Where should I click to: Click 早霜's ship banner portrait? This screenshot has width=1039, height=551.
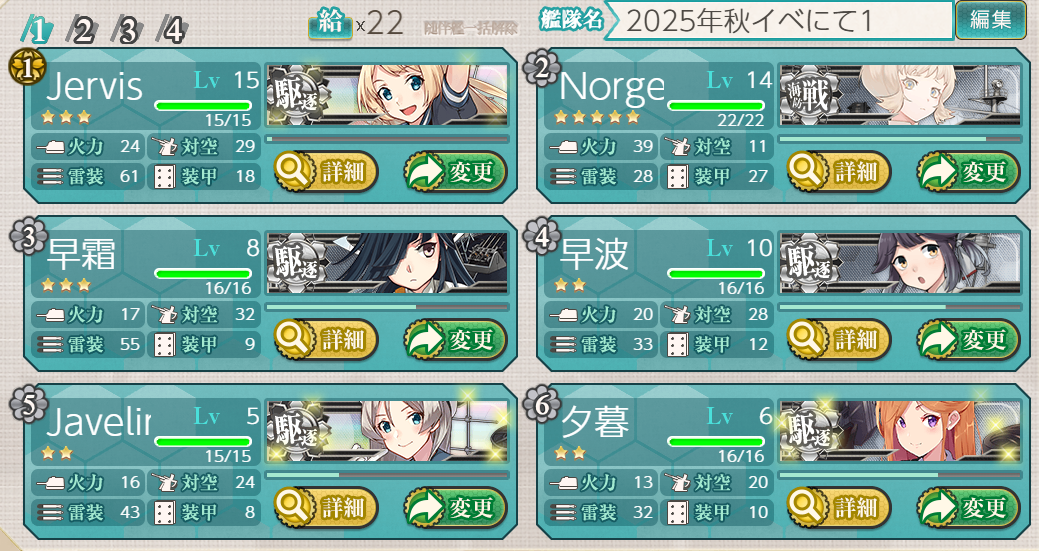click(387, 263)
